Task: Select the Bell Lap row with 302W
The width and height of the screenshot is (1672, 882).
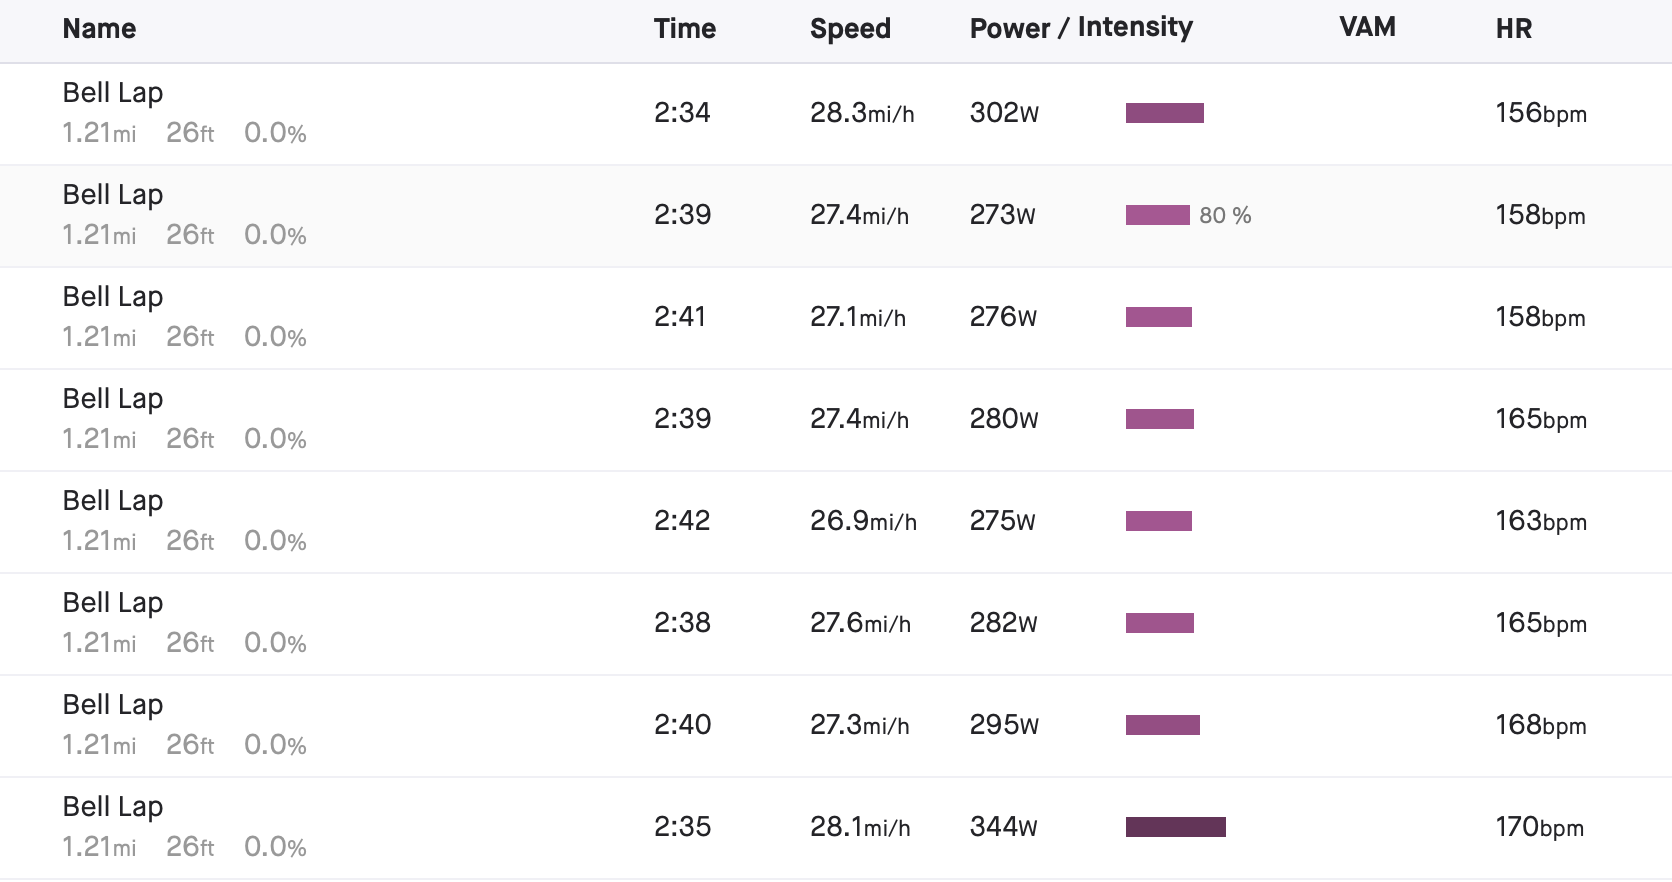Action: (836, 114)
